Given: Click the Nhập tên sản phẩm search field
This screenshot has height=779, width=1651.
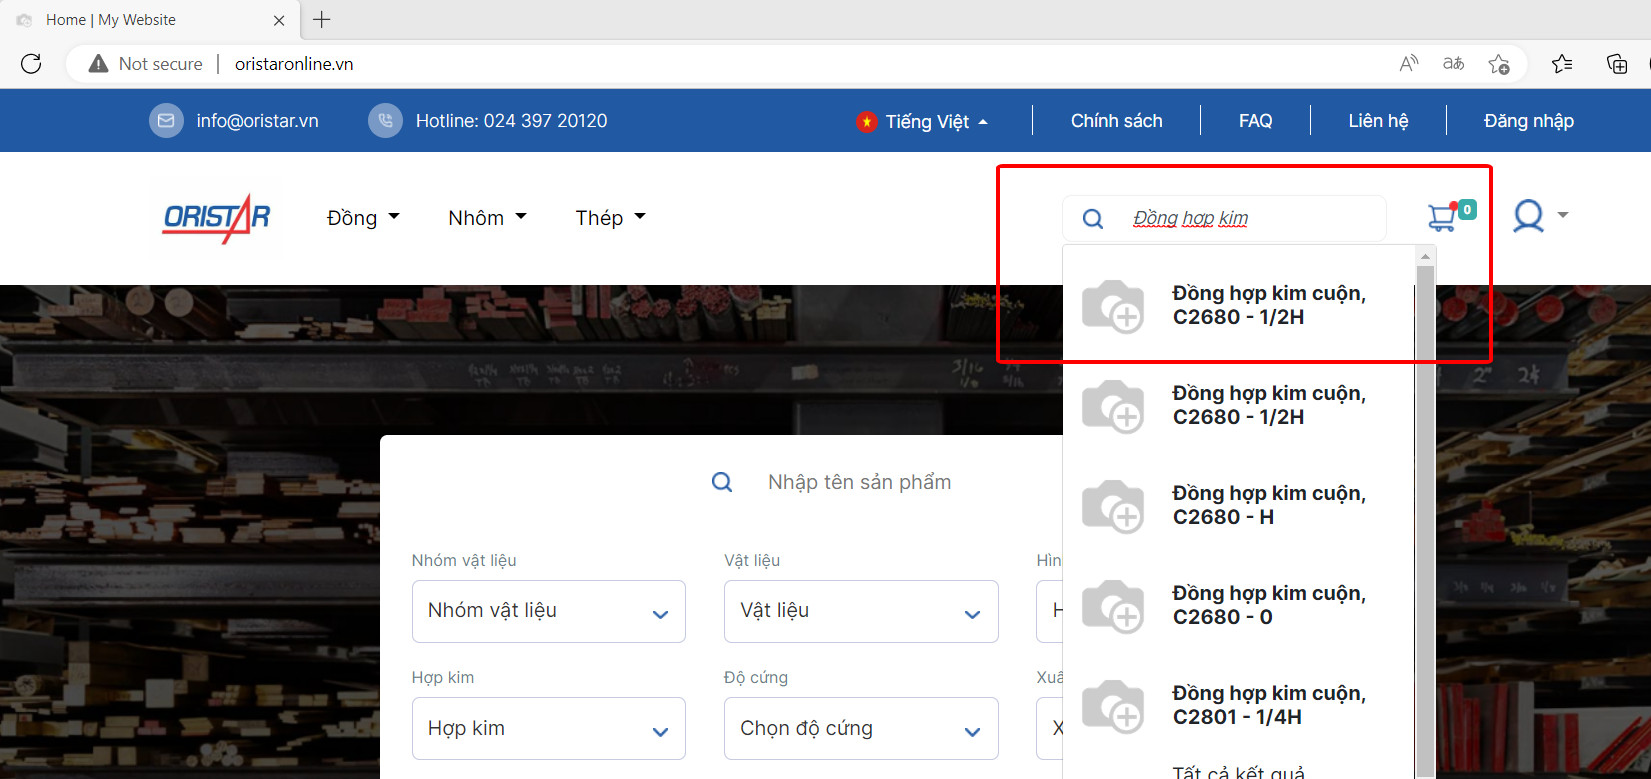Looking at the screenshot, I should pyautogui.click(x=860, y=482).
